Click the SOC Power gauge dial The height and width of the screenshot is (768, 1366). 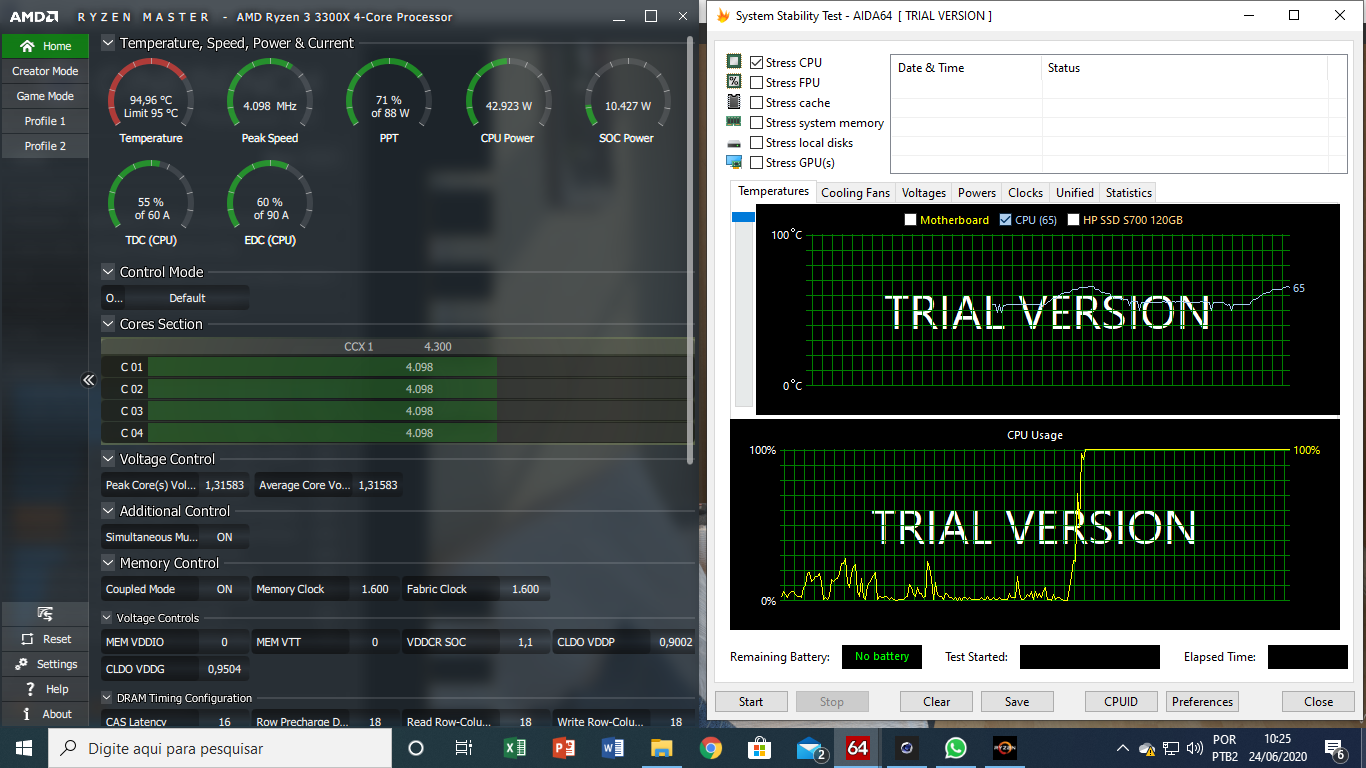(x=627, y=96)
